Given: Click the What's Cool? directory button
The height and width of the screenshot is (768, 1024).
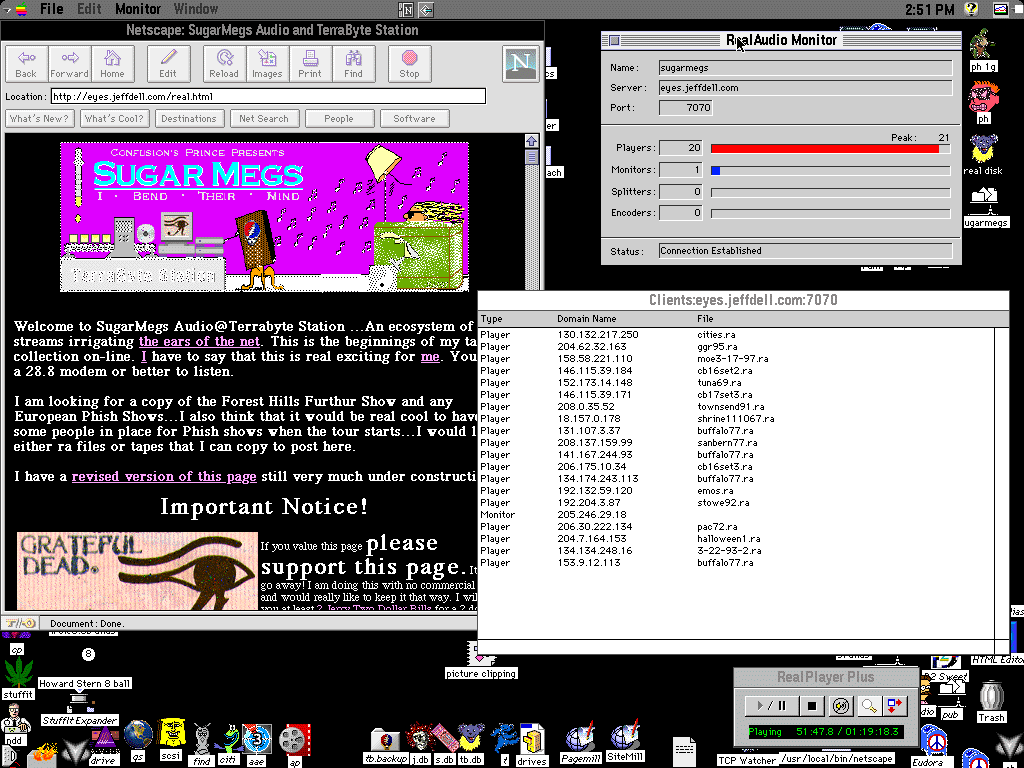Looking at the screenshot, I should click(x=114, y=119).
